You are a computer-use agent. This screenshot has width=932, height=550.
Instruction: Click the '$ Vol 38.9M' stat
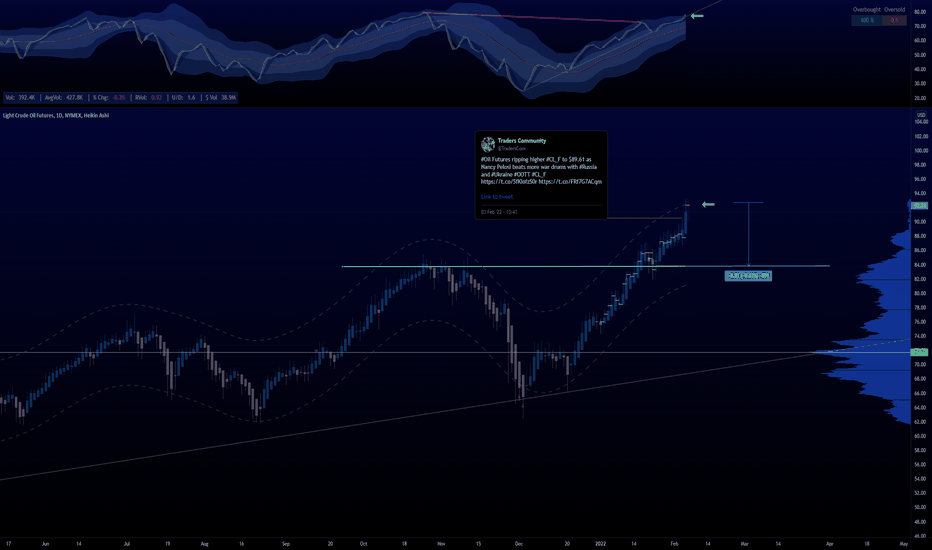pyautogui.click(x=221, y=98)
